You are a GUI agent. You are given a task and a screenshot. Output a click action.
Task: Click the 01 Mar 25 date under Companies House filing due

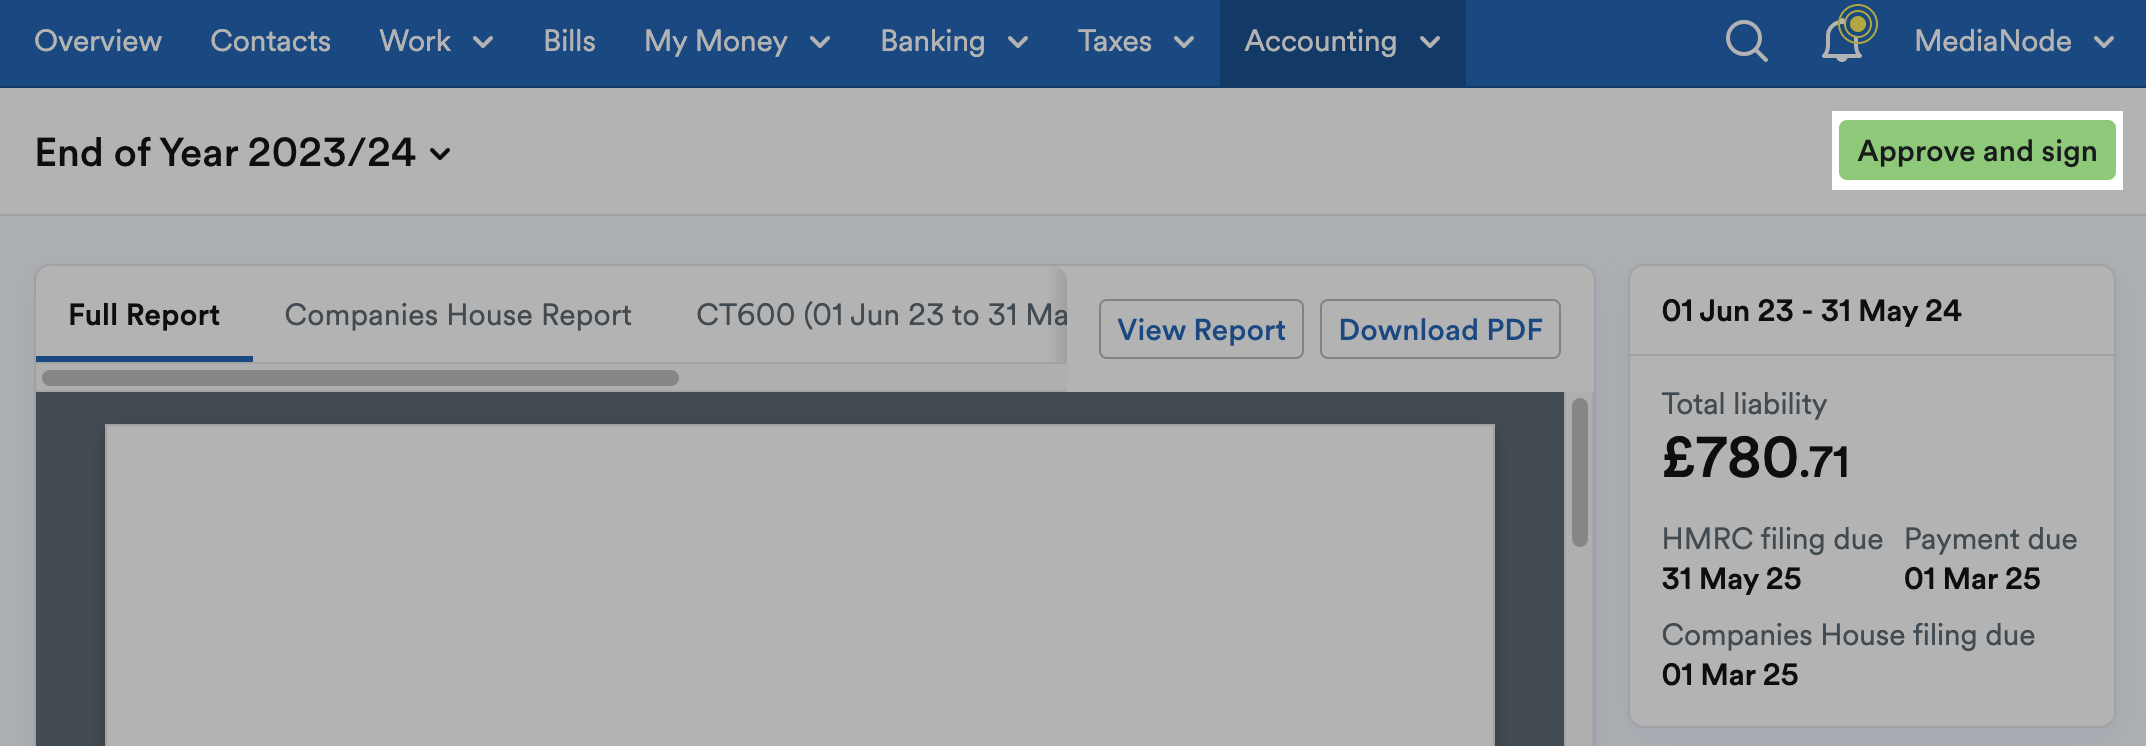1730,675
